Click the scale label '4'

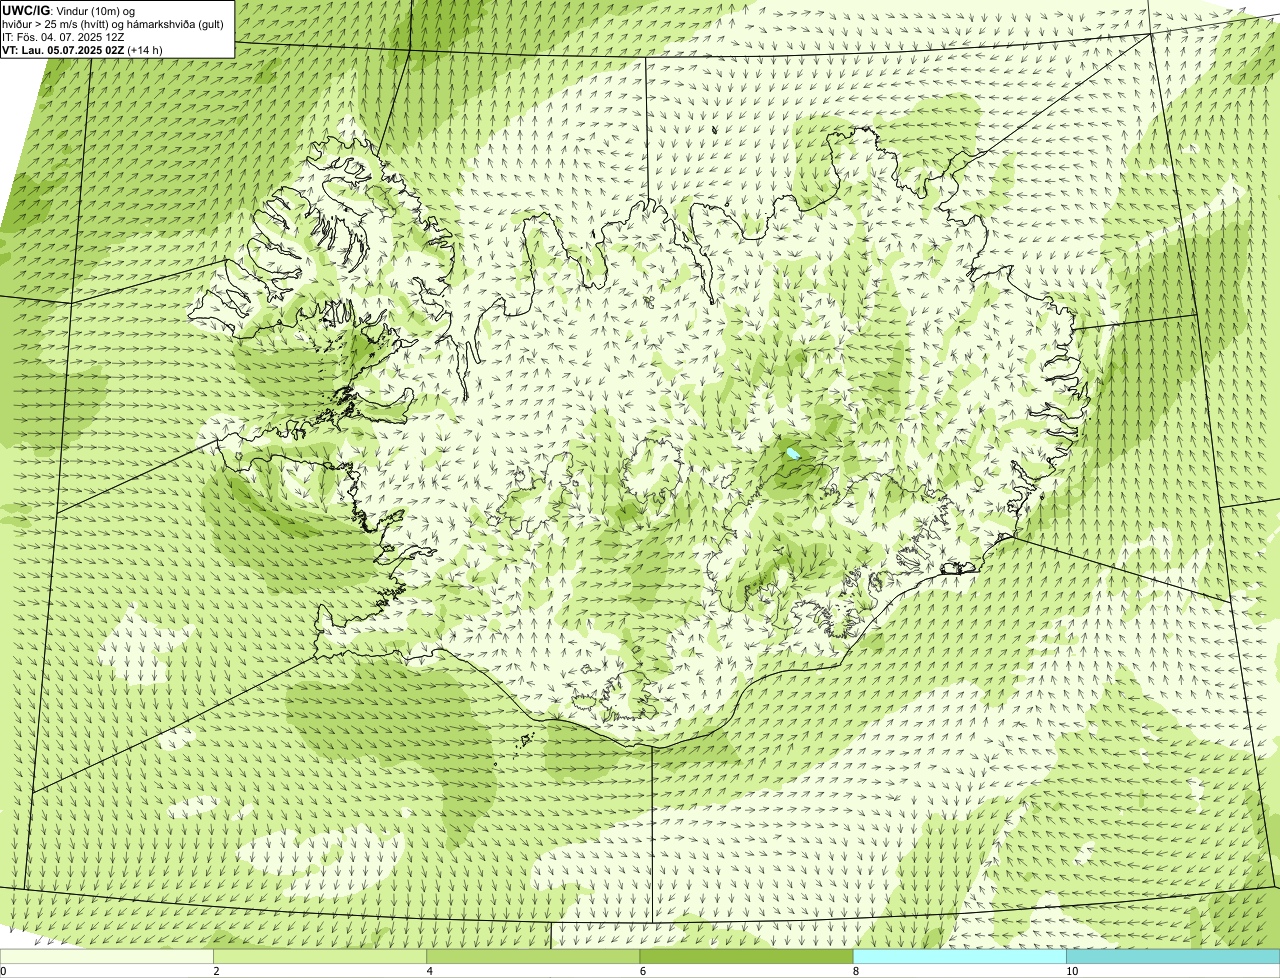click(x=429, y=971)
